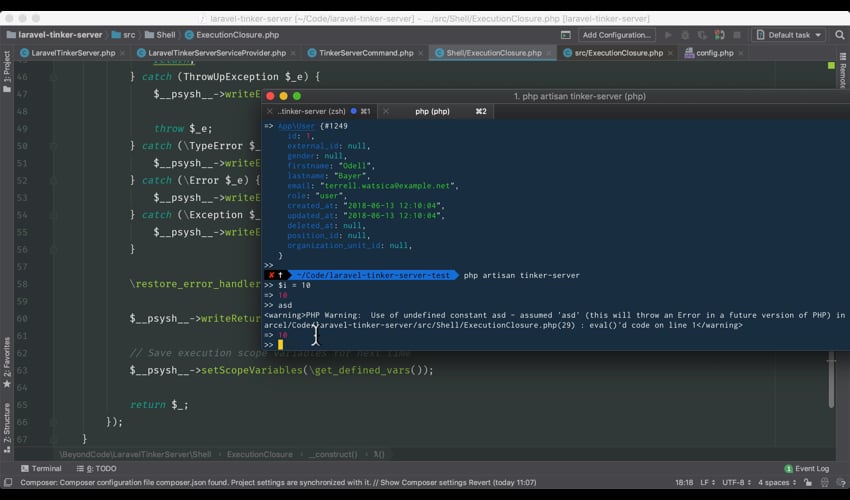
Task: Click __construct() in bottom breadcrumb
Action: click(333, 454)
